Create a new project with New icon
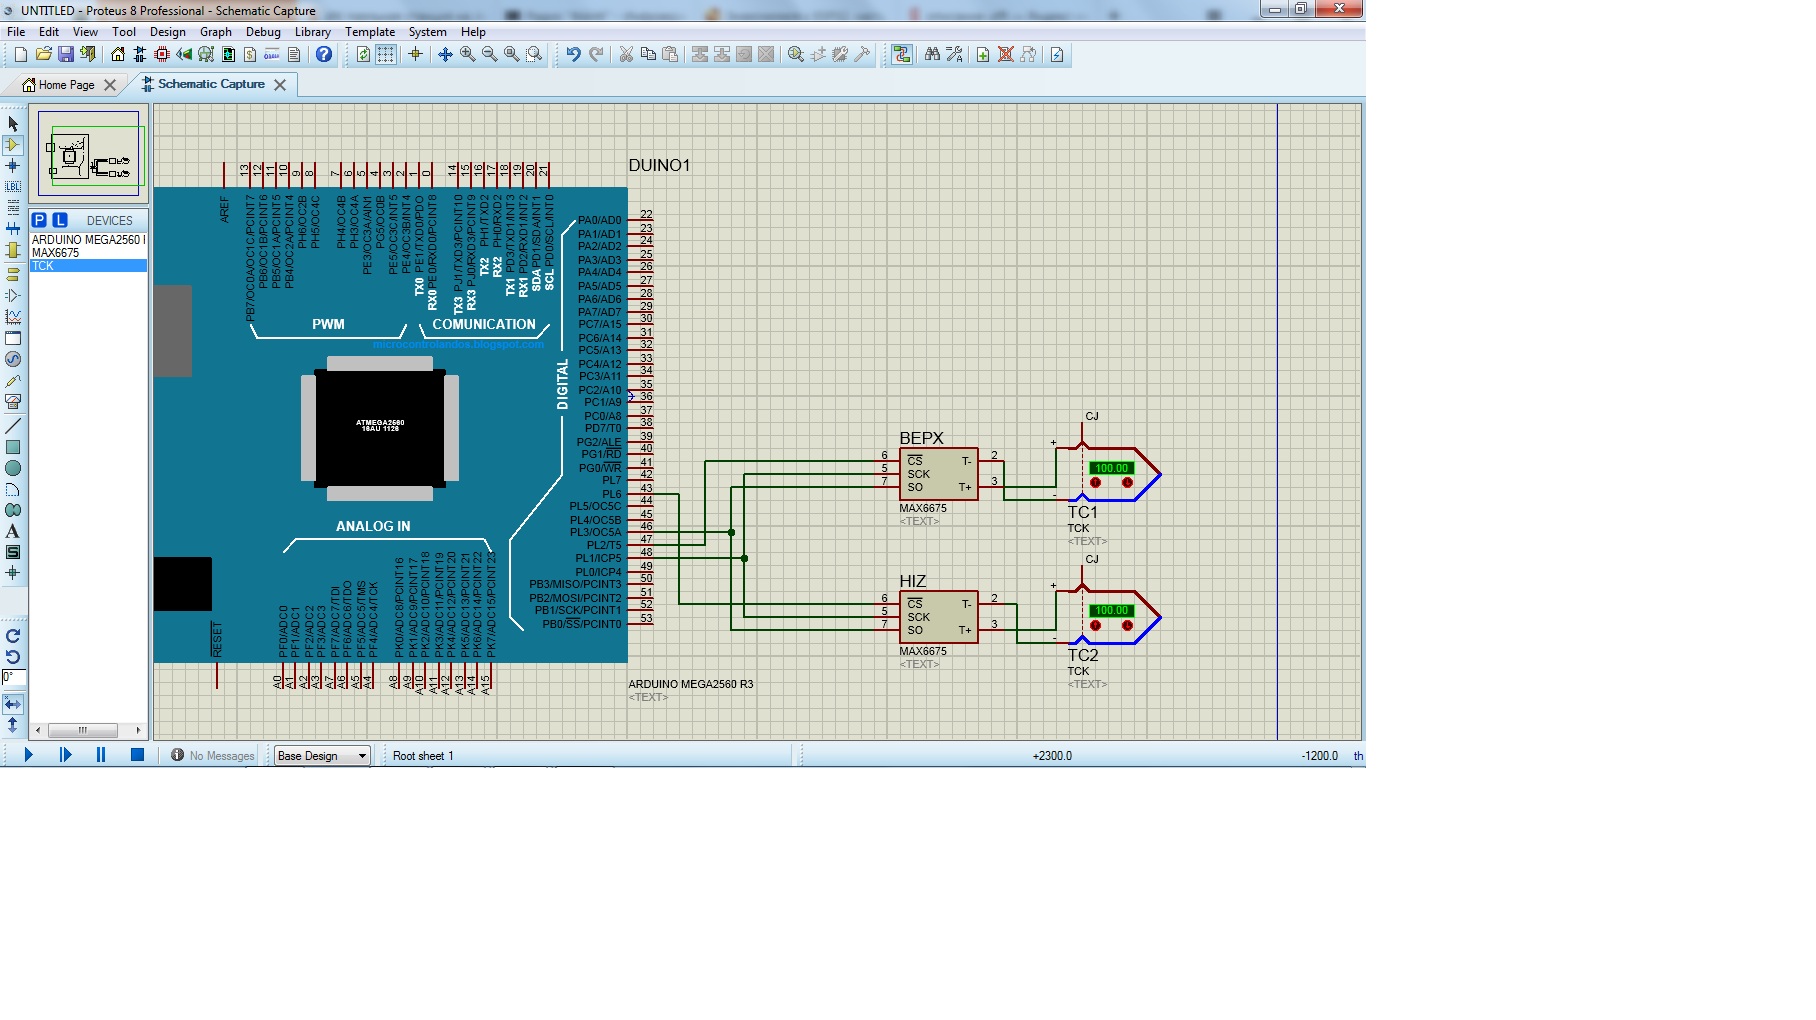This screenshot has height=1020, width=1816. click(21, 54)
